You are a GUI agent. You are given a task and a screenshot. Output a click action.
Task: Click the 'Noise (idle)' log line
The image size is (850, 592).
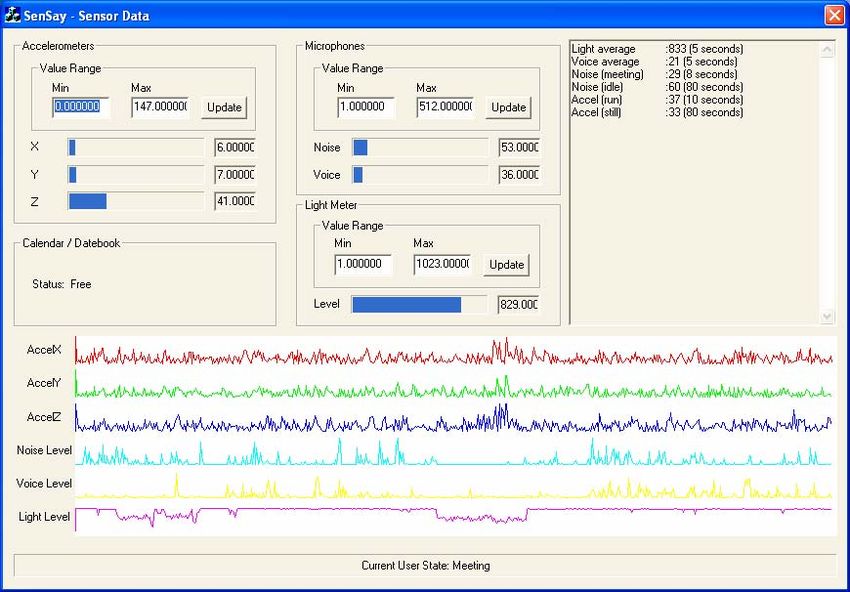[658, 87]
